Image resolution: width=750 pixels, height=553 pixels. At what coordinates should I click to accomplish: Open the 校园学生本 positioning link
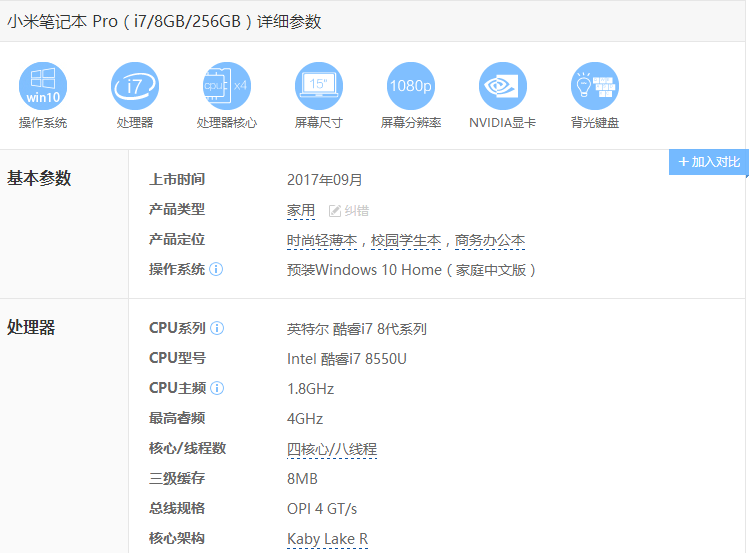coord(406,241)
